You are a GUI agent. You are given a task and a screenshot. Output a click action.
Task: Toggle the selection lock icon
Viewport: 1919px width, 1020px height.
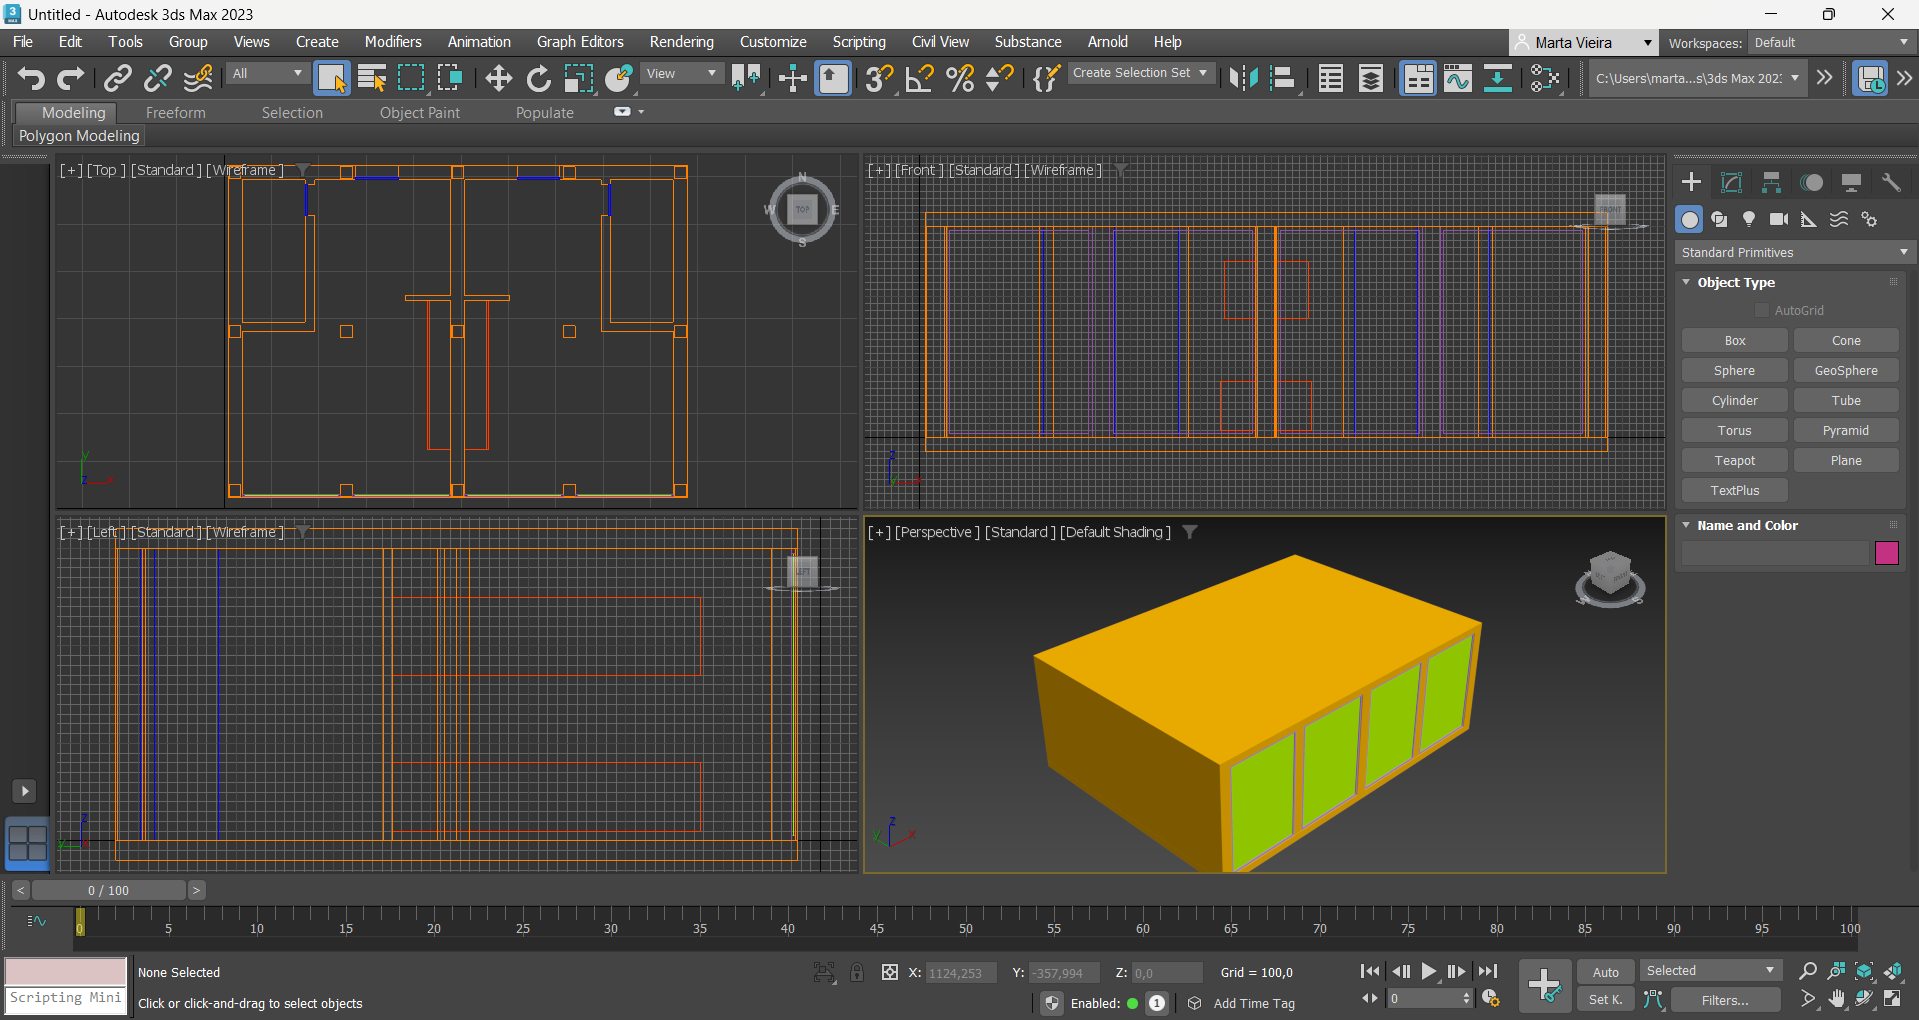click(857, 972)
